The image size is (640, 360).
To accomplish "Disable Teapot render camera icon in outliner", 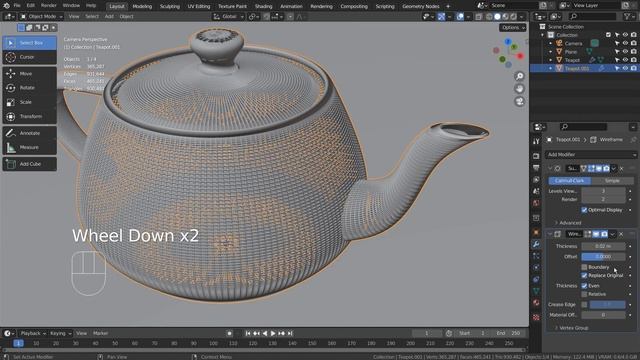I will coord(633,60).
